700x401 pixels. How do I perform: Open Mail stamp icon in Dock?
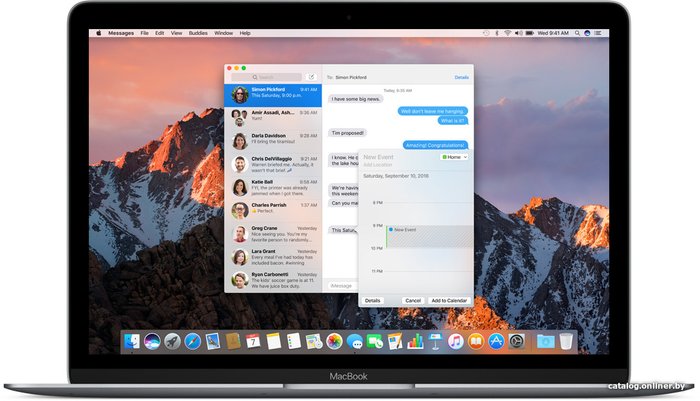[x=212, y=342]
